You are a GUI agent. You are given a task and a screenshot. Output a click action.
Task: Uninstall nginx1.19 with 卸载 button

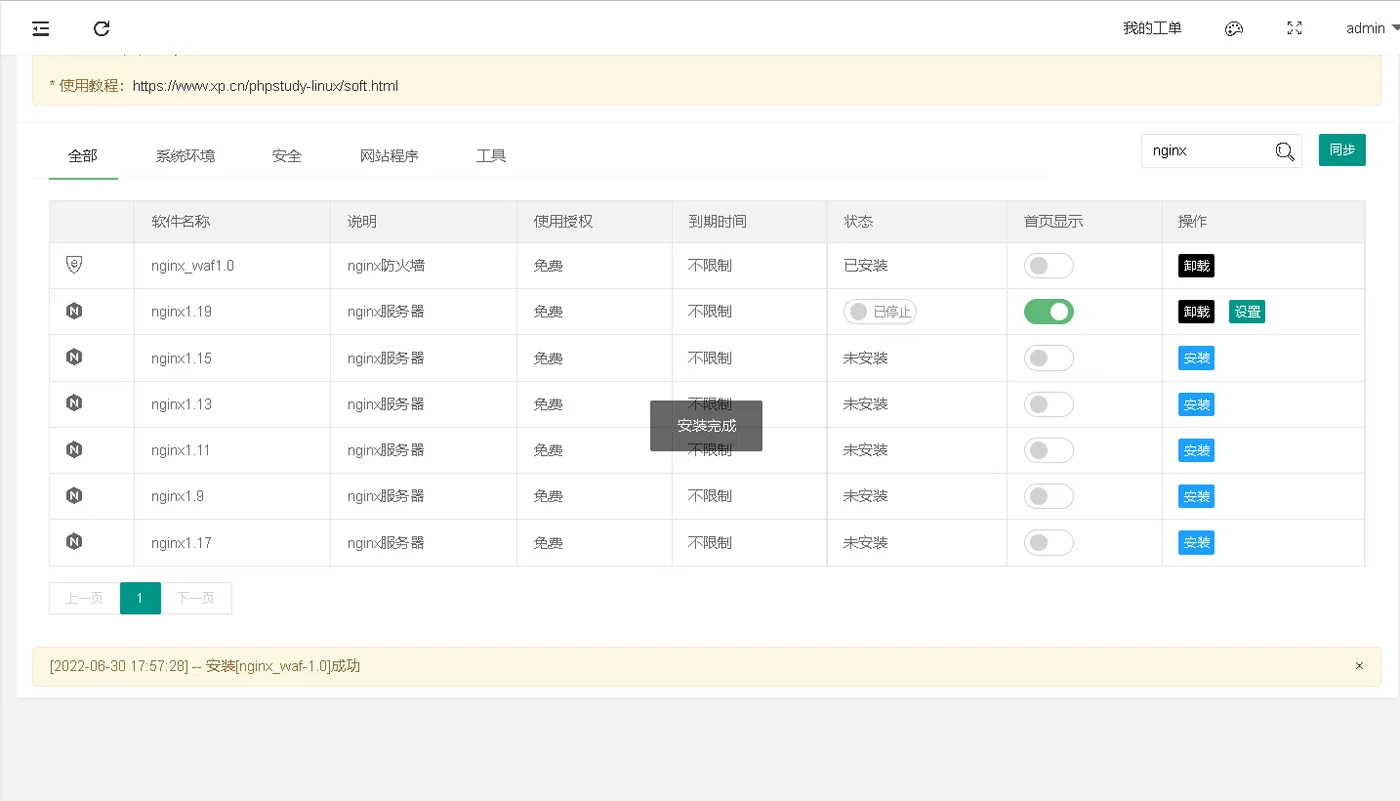(1196, 312)
